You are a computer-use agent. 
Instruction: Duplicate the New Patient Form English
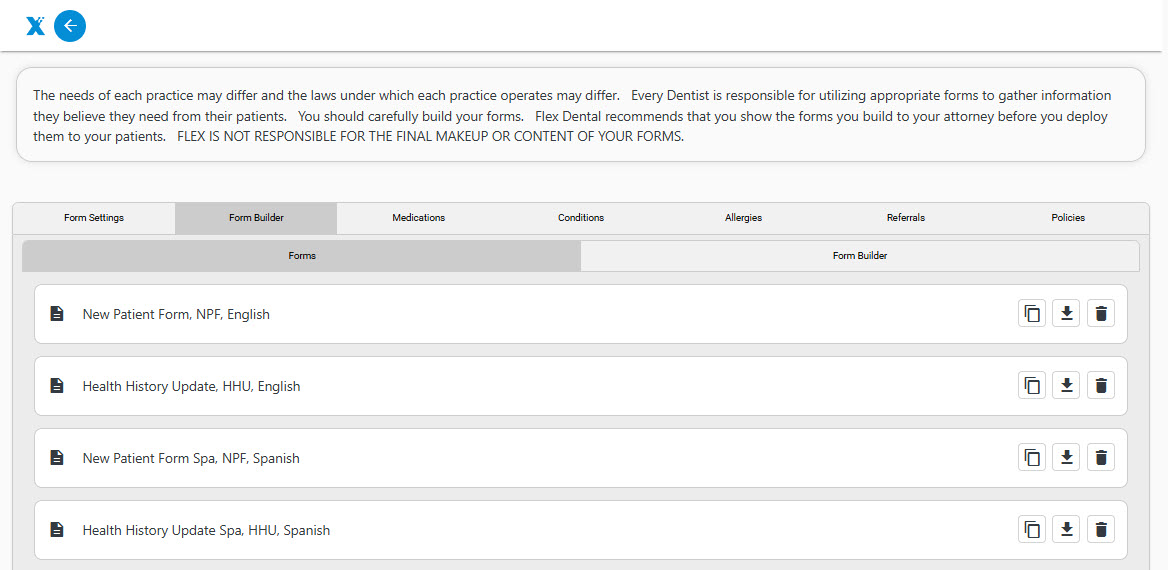click(x=1032, y=314)
